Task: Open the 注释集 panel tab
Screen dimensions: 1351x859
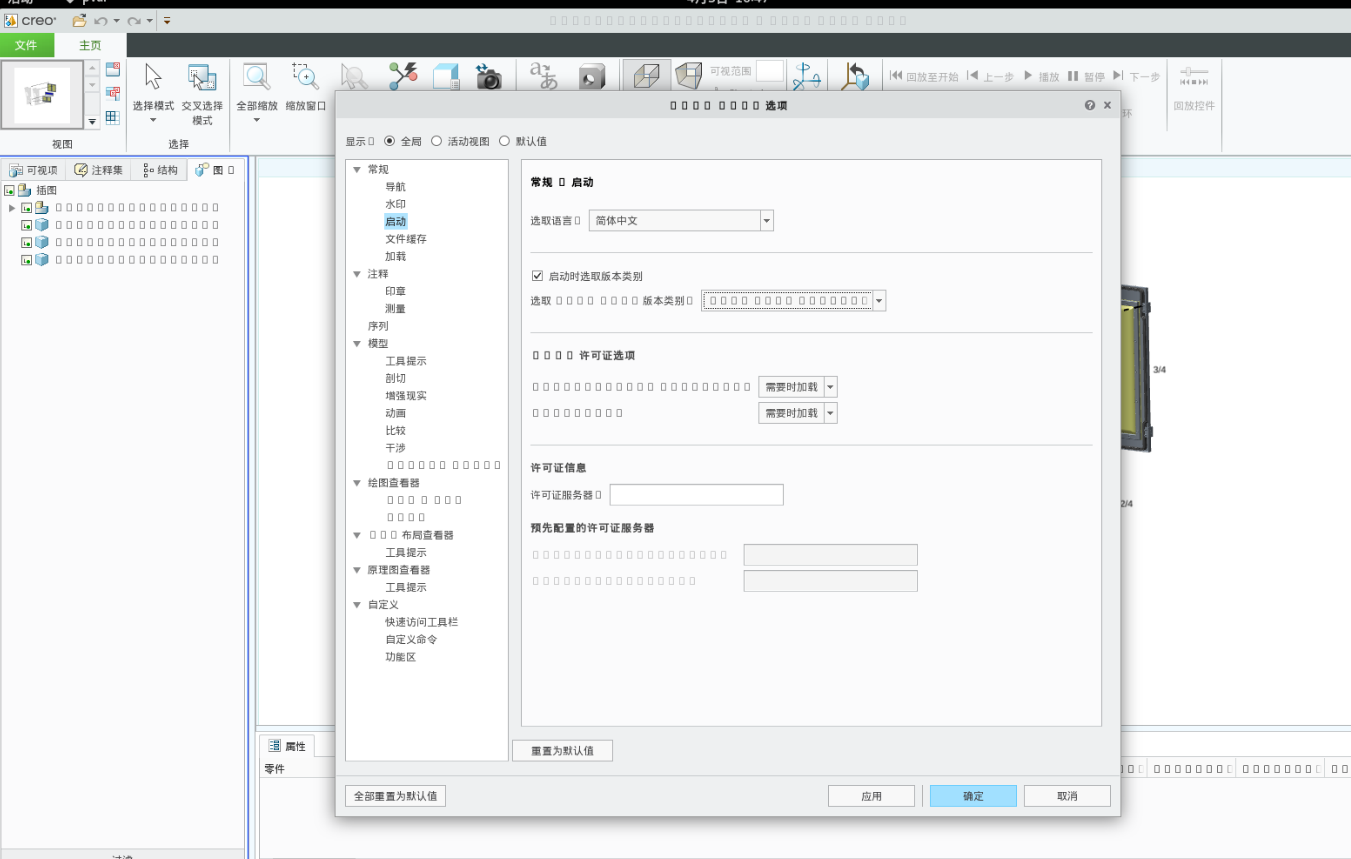Action: (99, 170)
